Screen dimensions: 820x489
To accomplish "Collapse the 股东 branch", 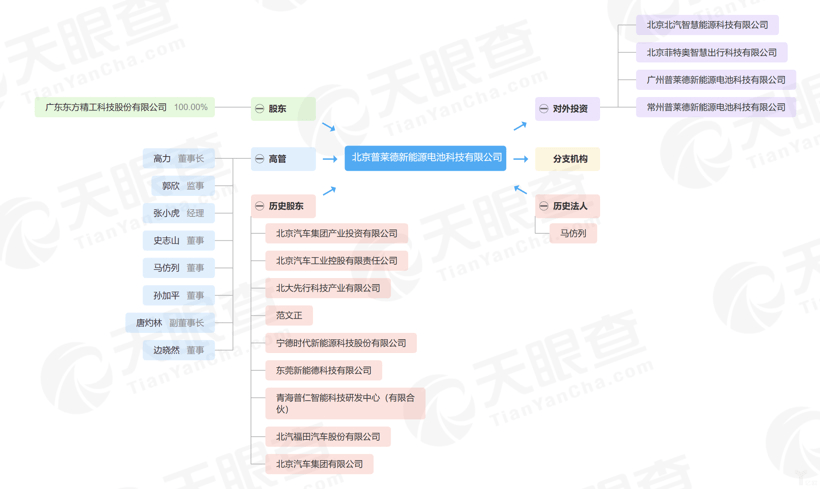I will coord(259,109).
